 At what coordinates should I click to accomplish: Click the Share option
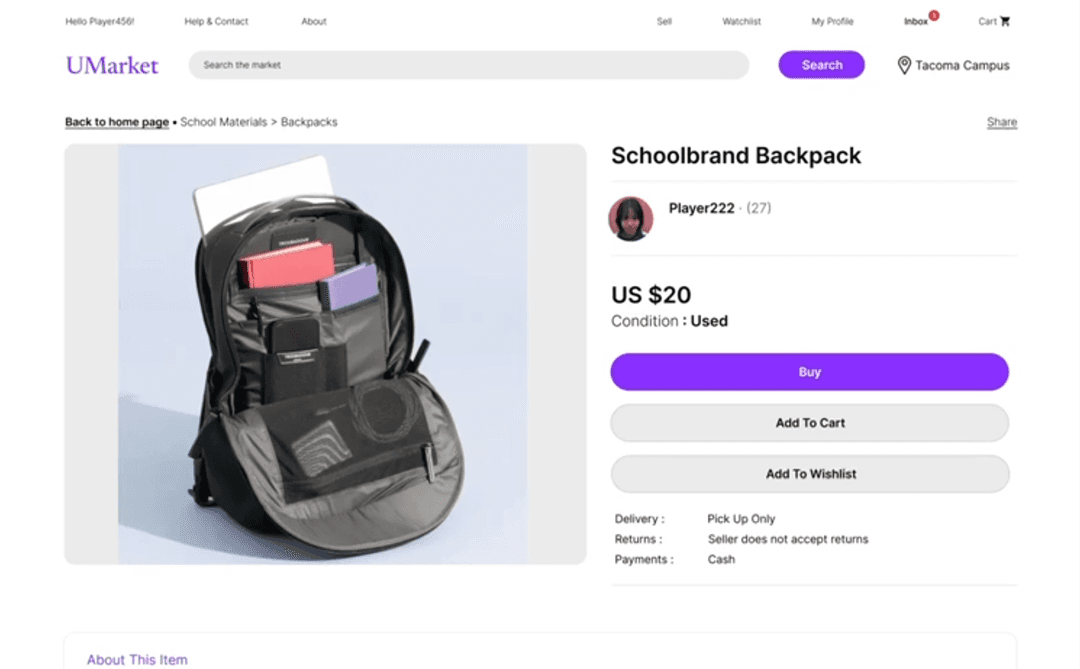coord(1001,121)
